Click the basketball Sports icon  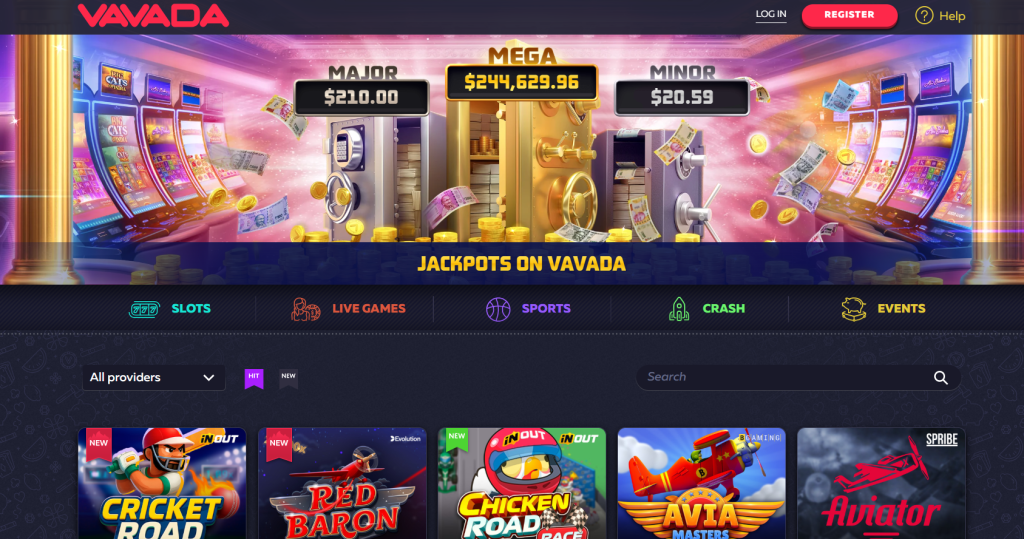point(498,309)
